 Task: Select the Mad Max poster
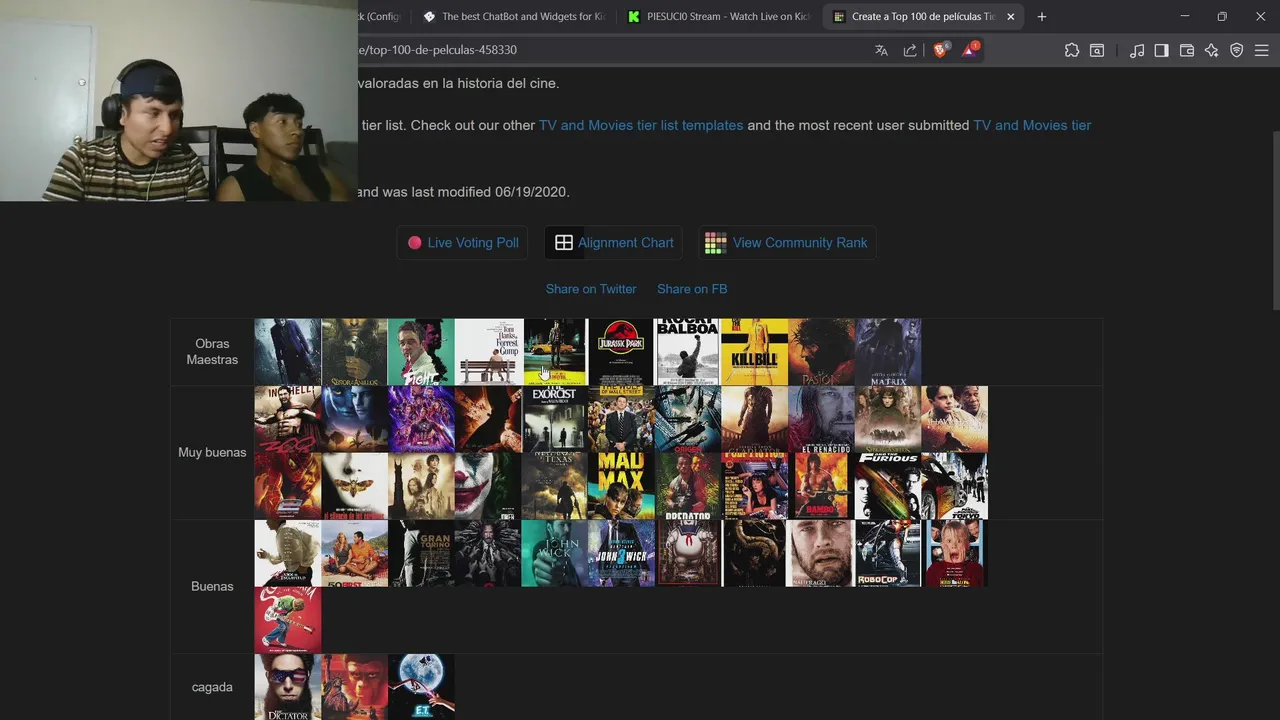coord(621,486)
